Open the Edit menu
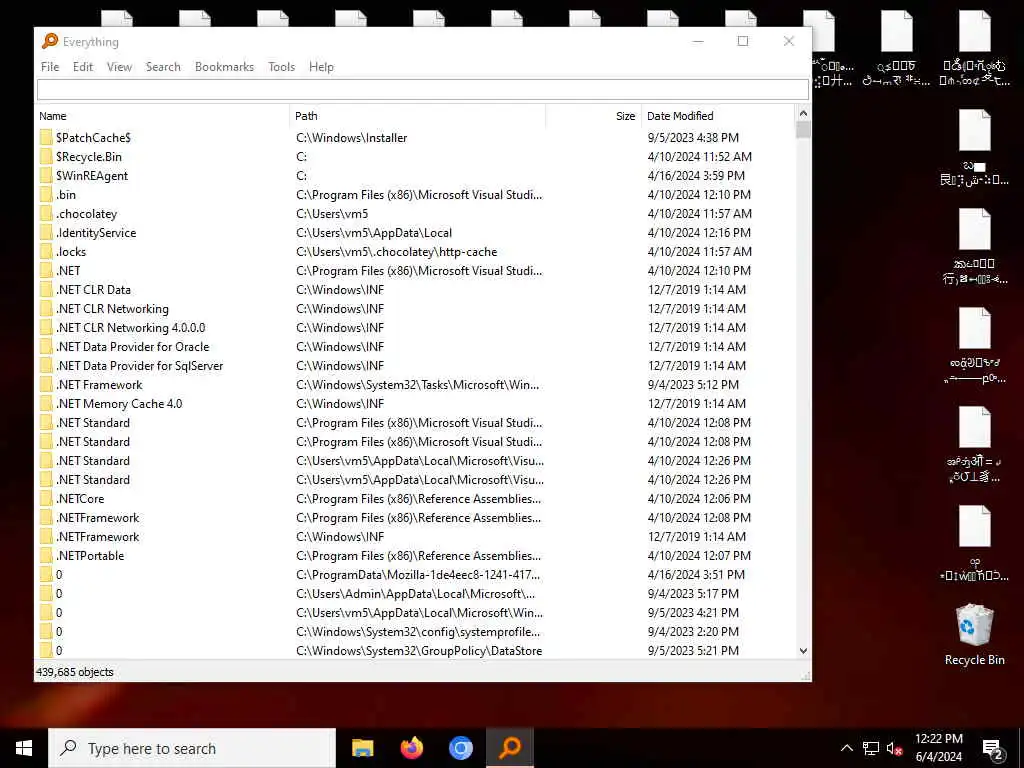This screenshot has height=768, width=1024. pyautogui.click(x=82, y=67)
